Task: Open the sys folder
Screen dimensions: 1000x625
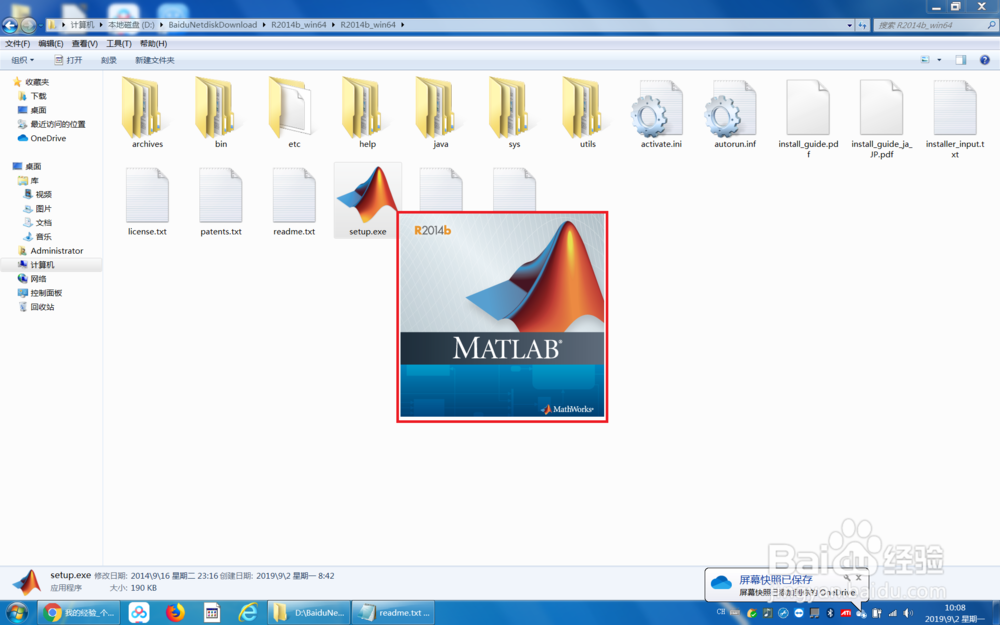Action: [x=514, y=114]
